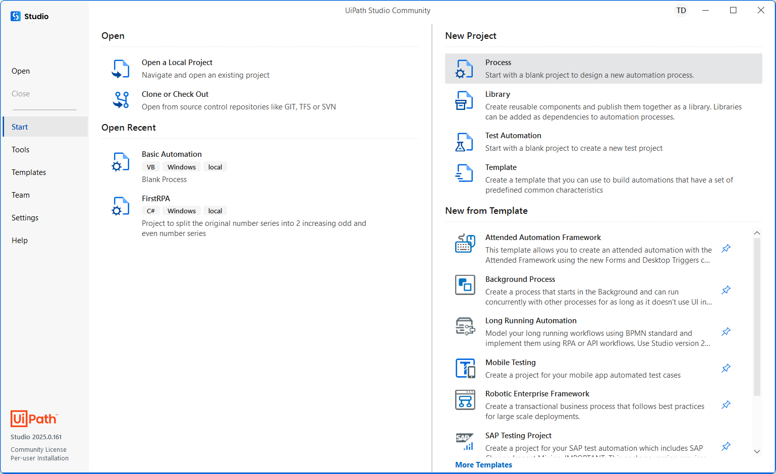Click Studio 2025.0.161 version text
This screenshot has width=776, height=474.
tap(36, 437)
